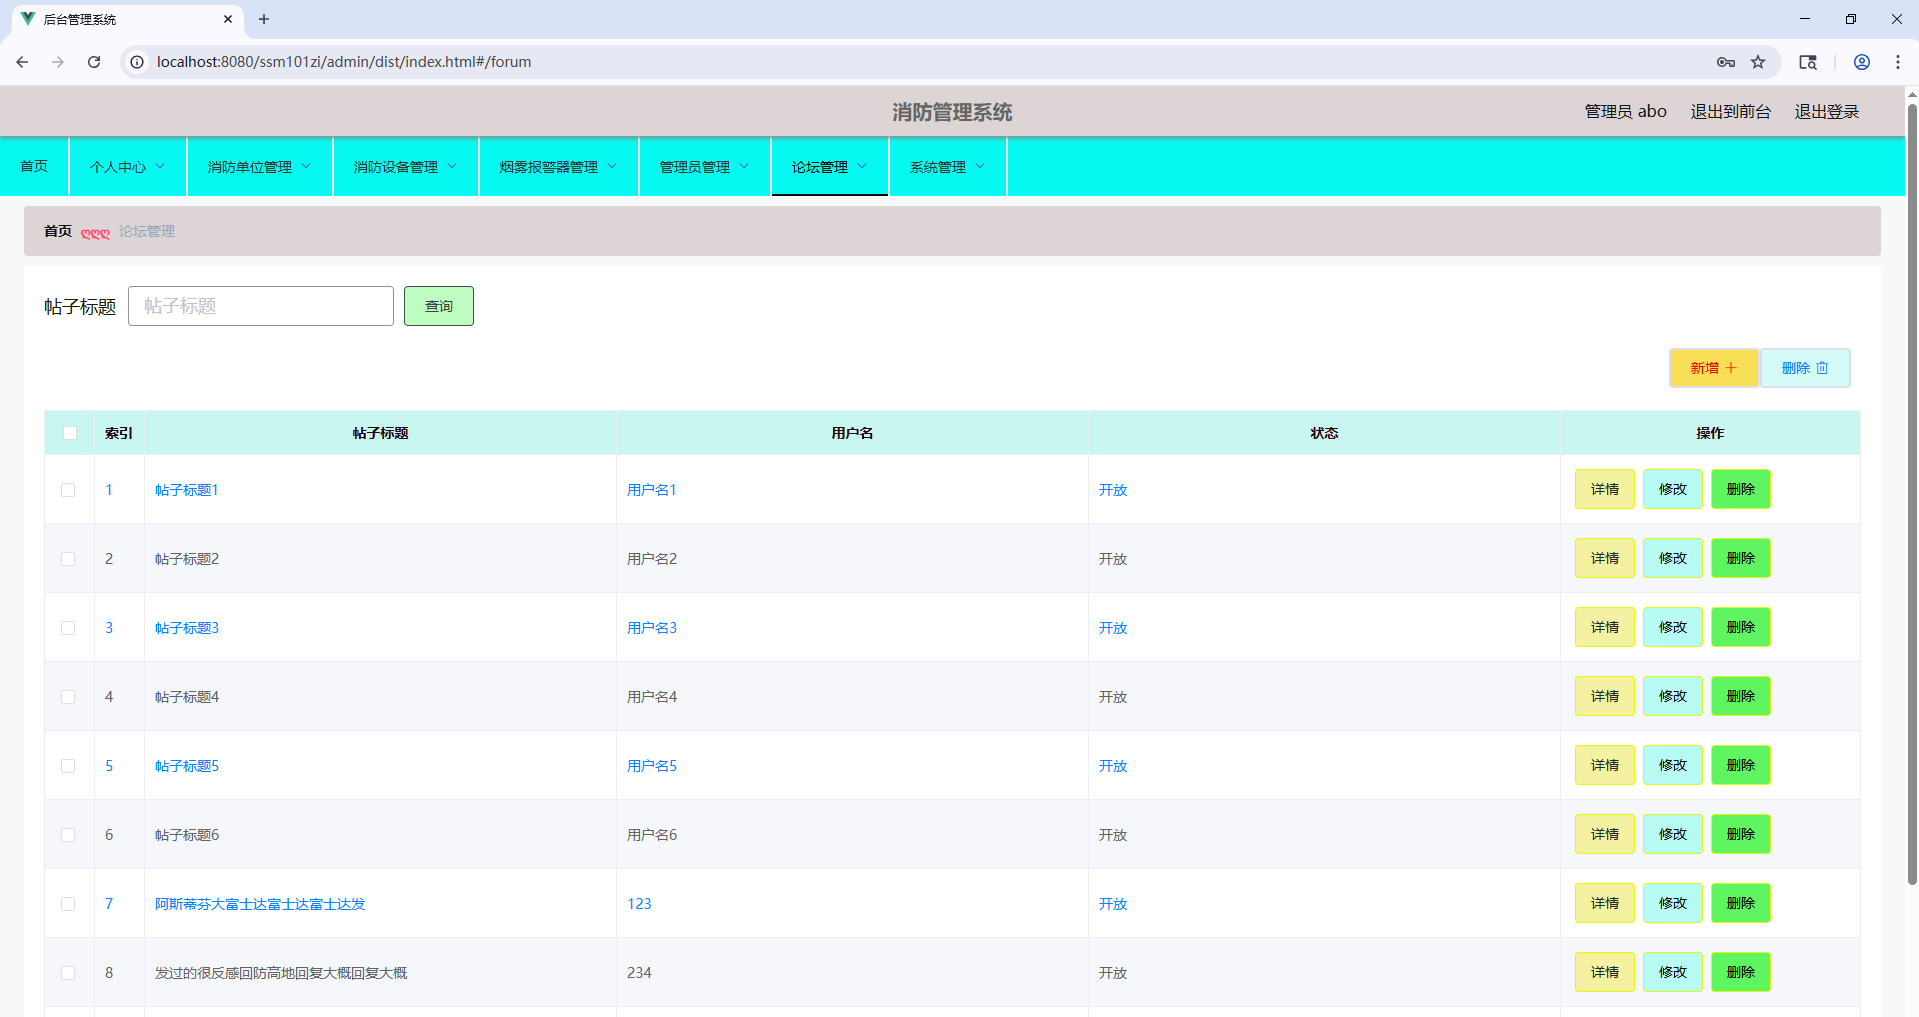1919x1017 pixels.
Task: Expand 消防单位管理 dropdown arrow
Action: click(306, 166)
